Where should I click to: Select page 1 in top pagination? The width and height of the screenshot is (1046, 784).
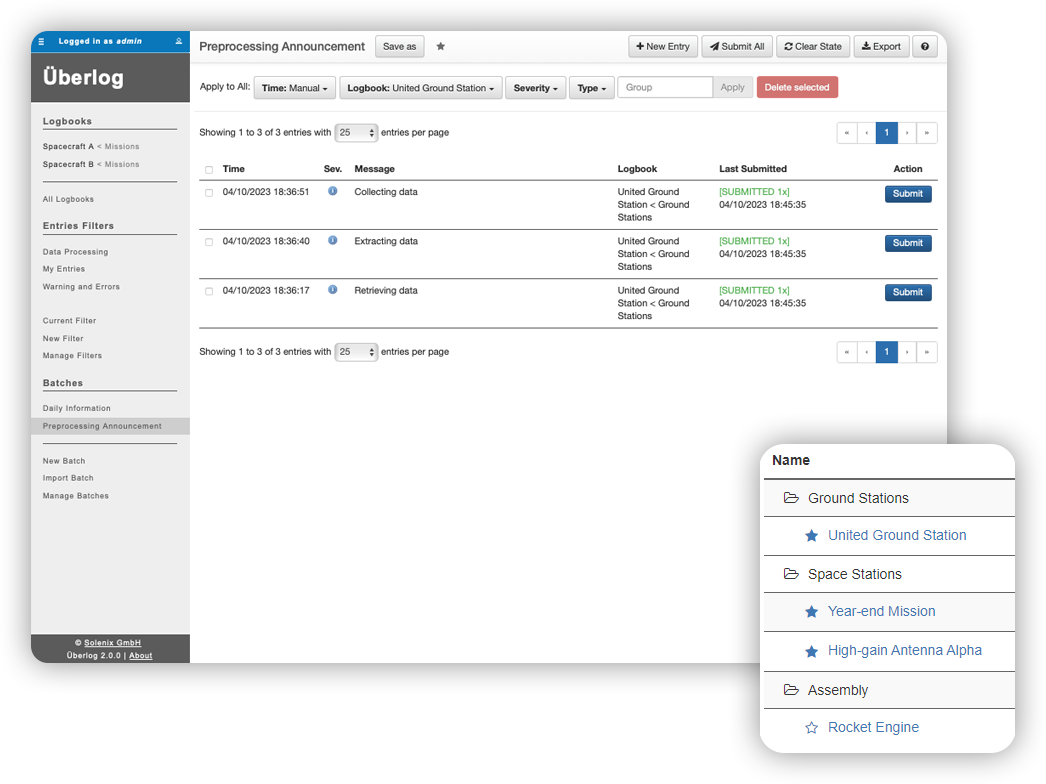[x=887, y=133]
